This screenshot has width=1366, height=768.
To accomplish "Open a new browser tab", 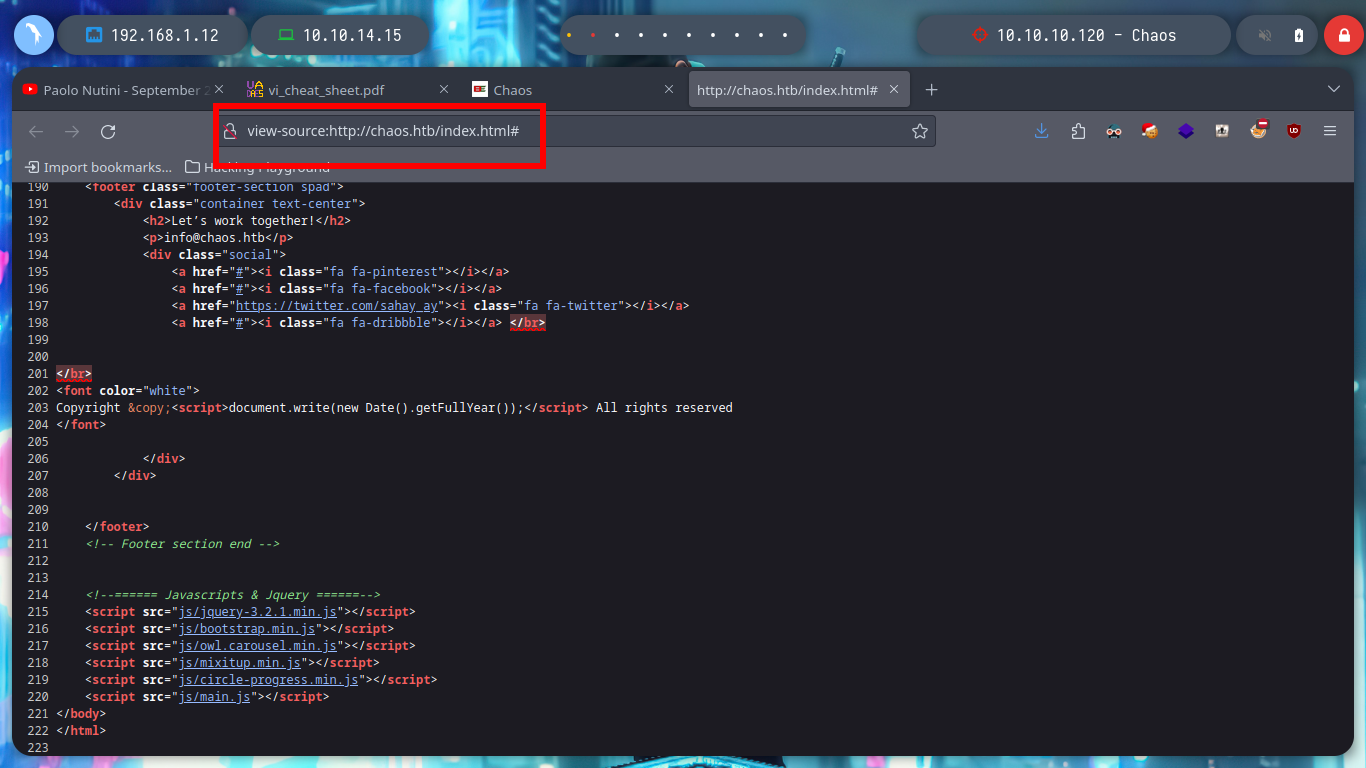I will point(931,90).
